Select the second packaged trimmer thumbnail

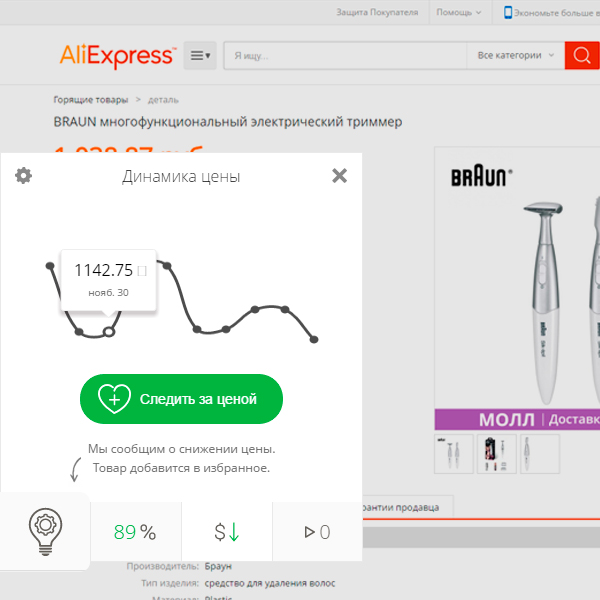497,454
